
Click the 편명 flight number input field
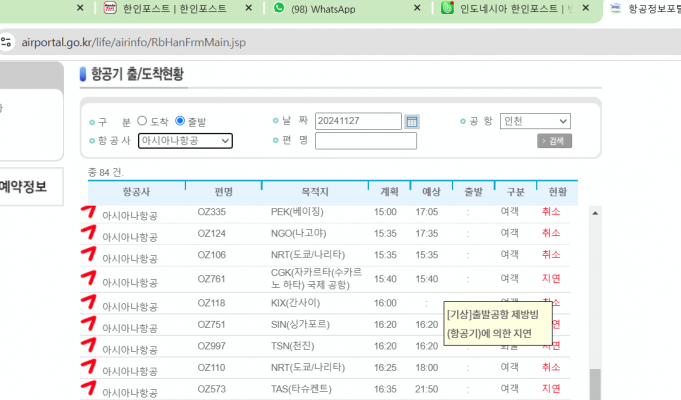(x=365, y=141)
